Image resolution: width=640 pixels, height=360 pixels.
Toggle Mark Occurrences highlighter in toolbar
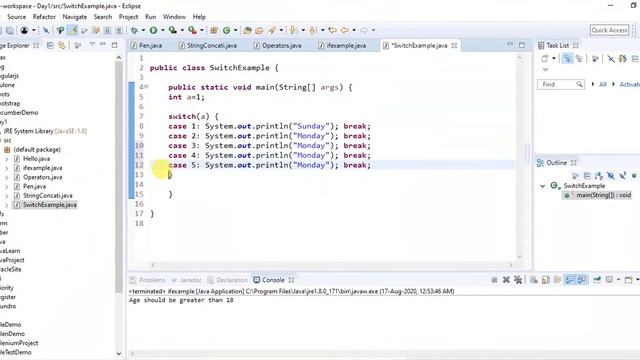point(73,30)
